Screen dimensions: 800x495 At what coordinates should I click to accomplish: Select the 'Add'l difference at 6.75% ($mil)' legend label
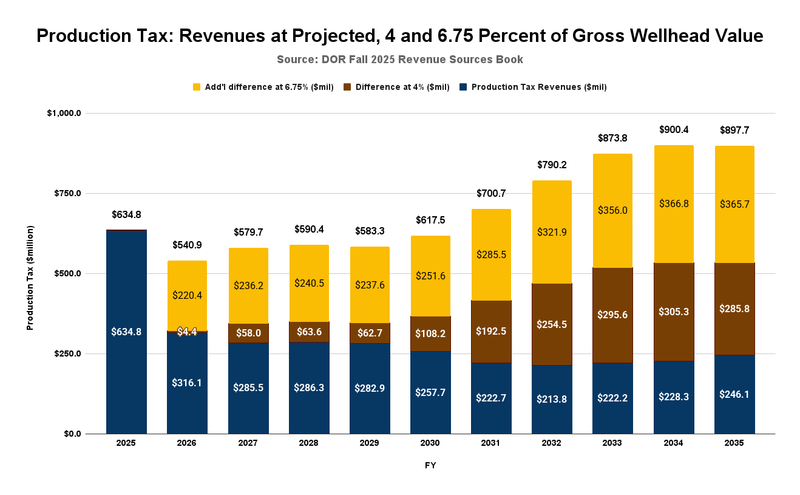269,87
